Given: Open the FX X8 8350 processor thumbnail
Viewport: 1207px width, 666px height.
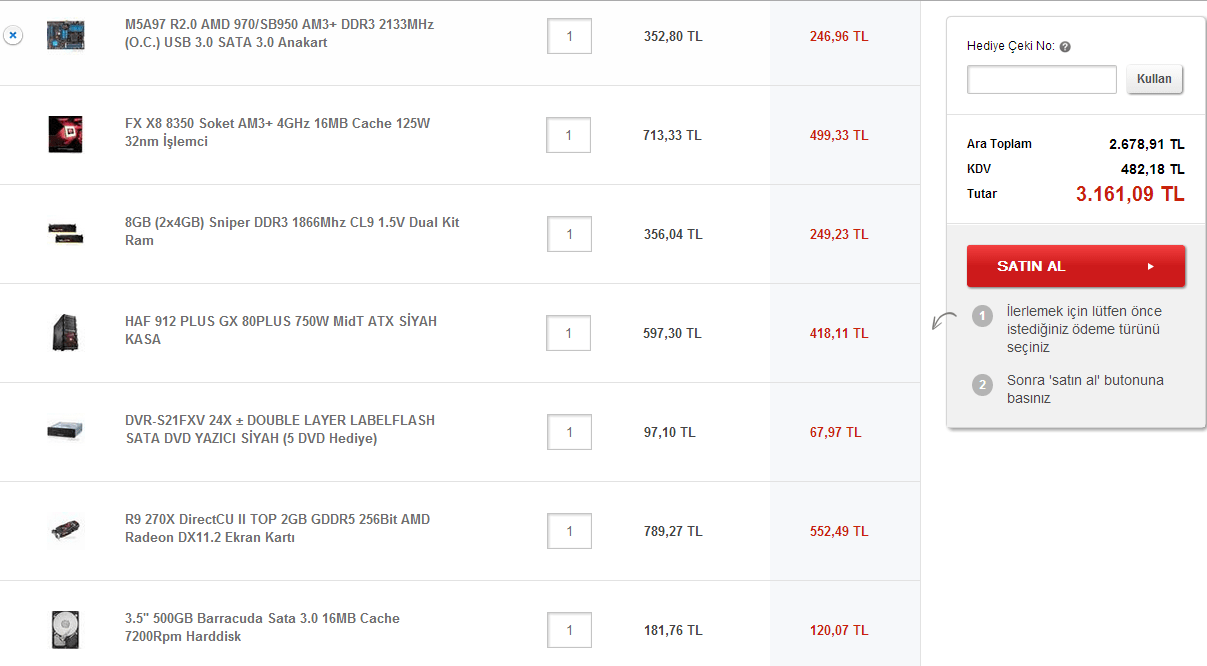Looking at the screenshot, I should pyautogui.click(x=66, y=134).
